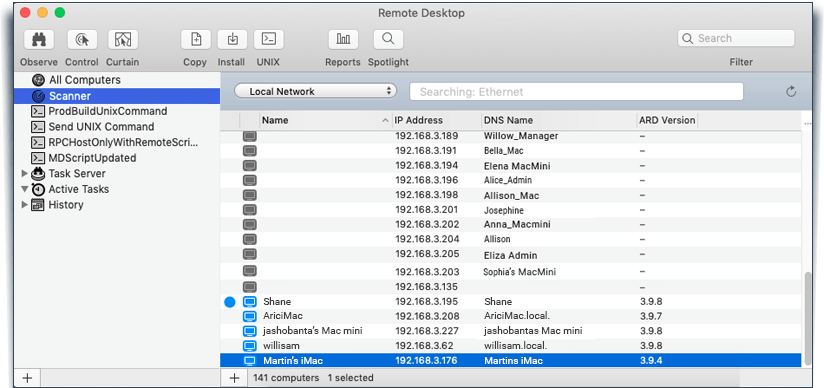Click computer icon for Shane row
The image size is (824, 388).
click(x=250, y=302)
